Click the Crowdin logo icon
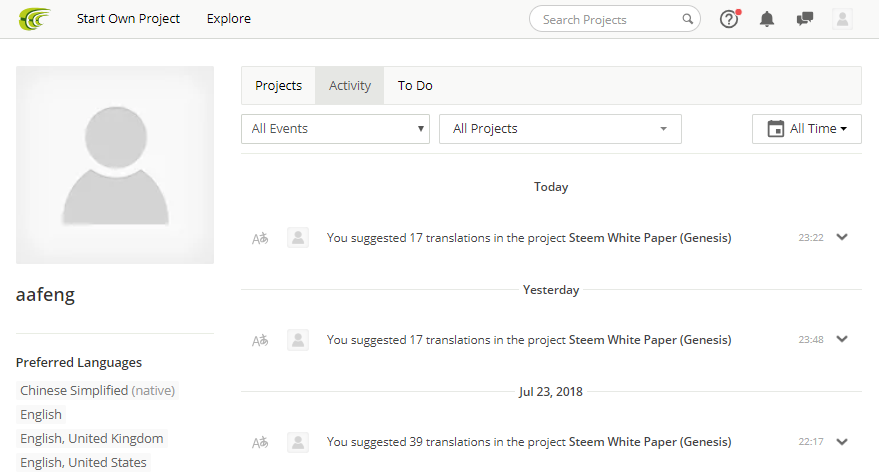879x474 pixels. (x=34, y=19)
